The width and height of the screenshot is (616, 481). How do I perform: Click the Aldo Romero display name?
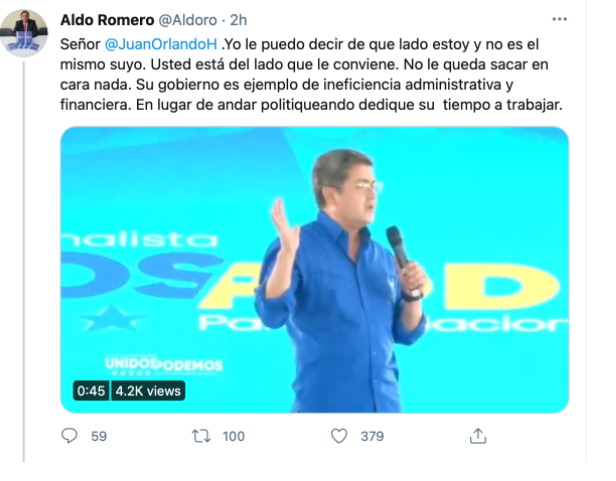pos(107,20)
